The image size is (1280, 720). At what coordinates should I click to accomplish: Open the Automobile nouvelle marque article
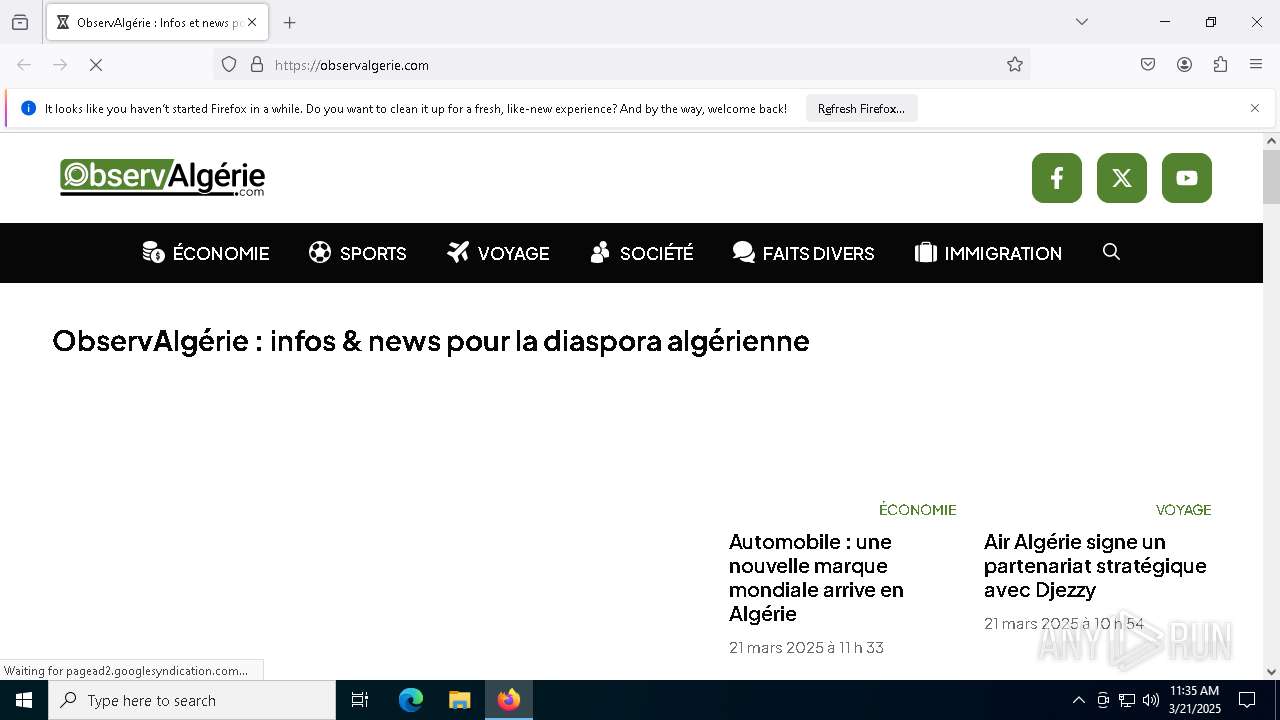816,578
